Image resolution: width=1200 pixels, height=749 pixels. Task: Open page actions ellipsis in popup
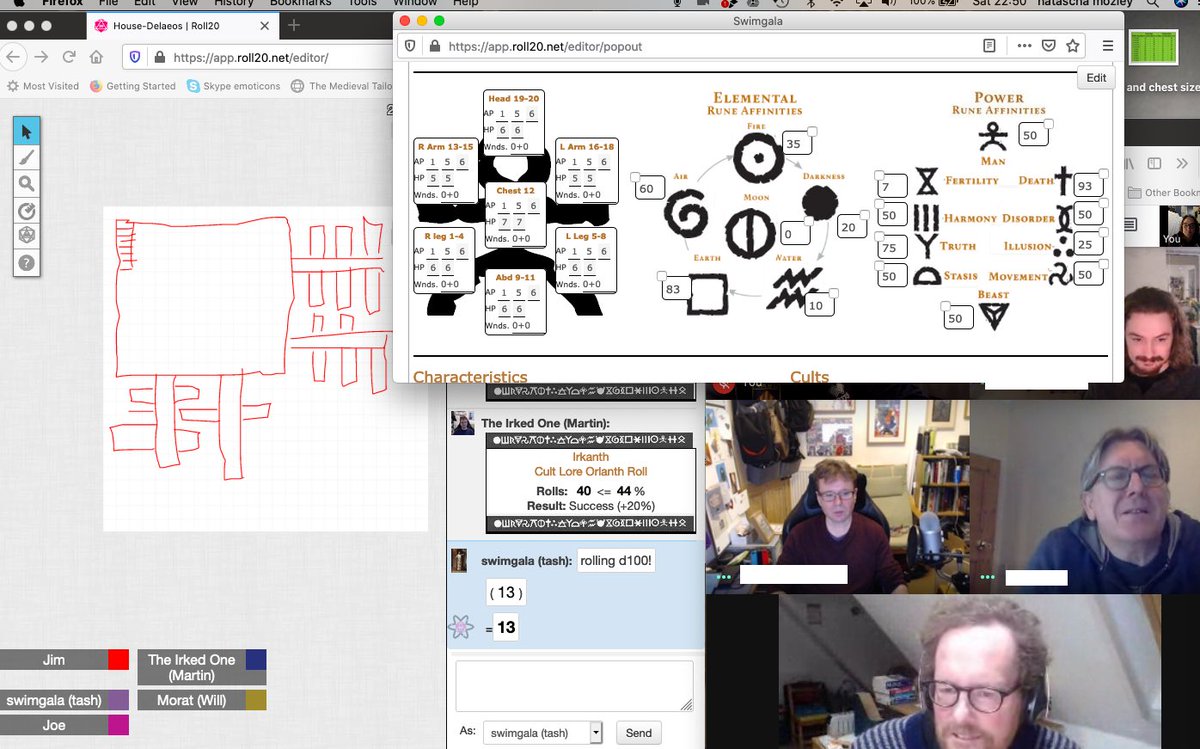coord(1024,46)
